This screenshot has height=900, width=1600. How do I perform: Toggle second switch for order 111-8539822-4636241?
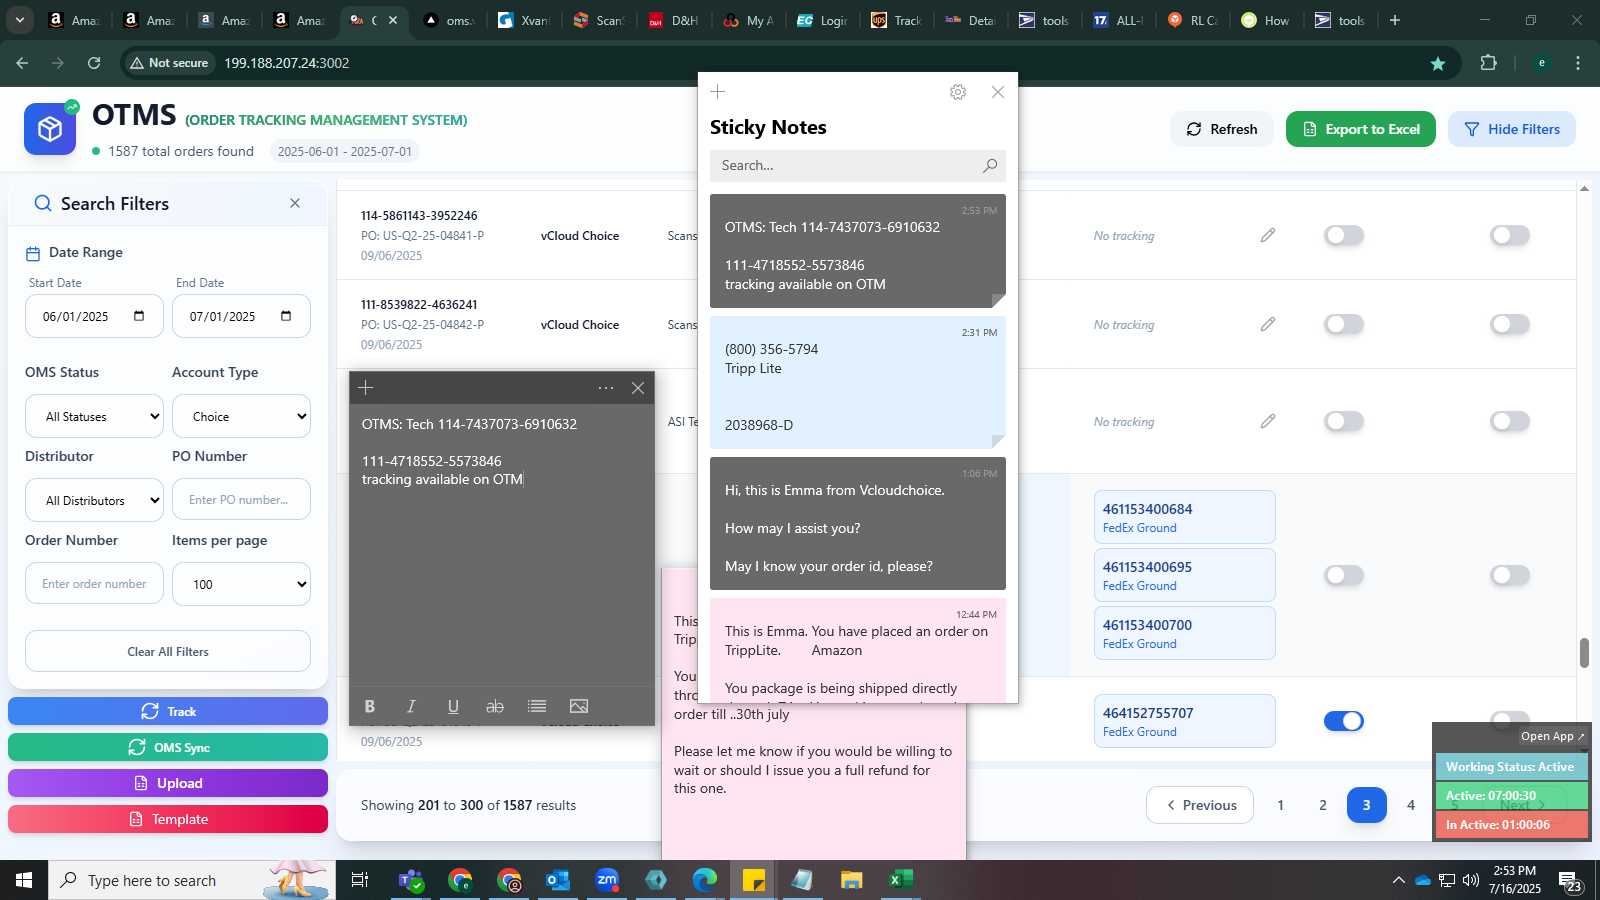(x=1510, y=324)
